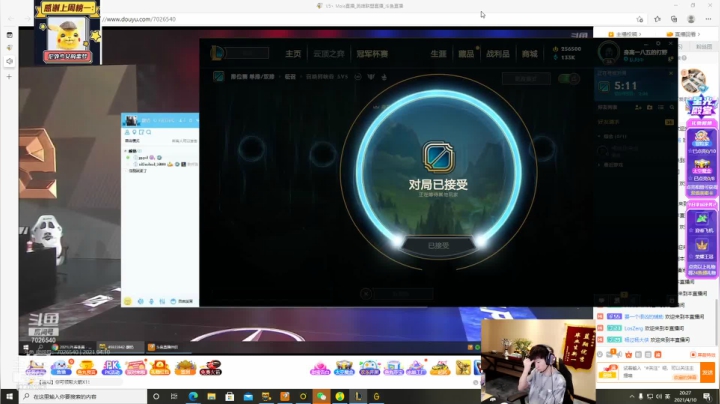
Task: Open notification center icon on taskbar
Action: (707, 396)
